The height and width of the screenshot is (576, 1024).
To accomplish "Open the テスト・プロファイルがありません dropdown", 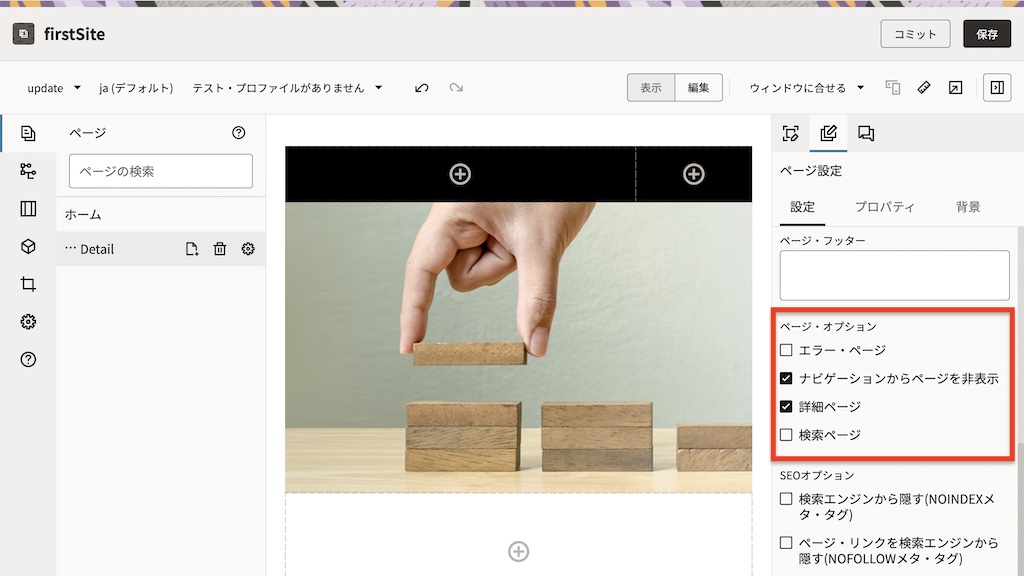I will point(287,88).
